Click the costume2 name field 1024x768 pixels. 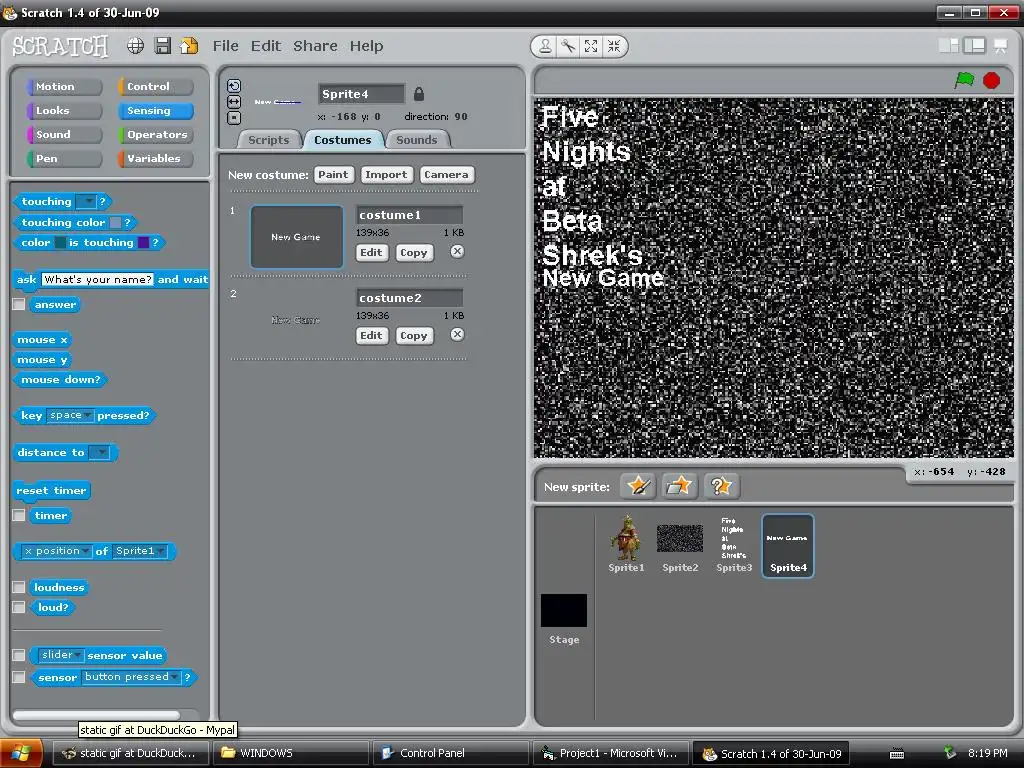coord(409,298)
